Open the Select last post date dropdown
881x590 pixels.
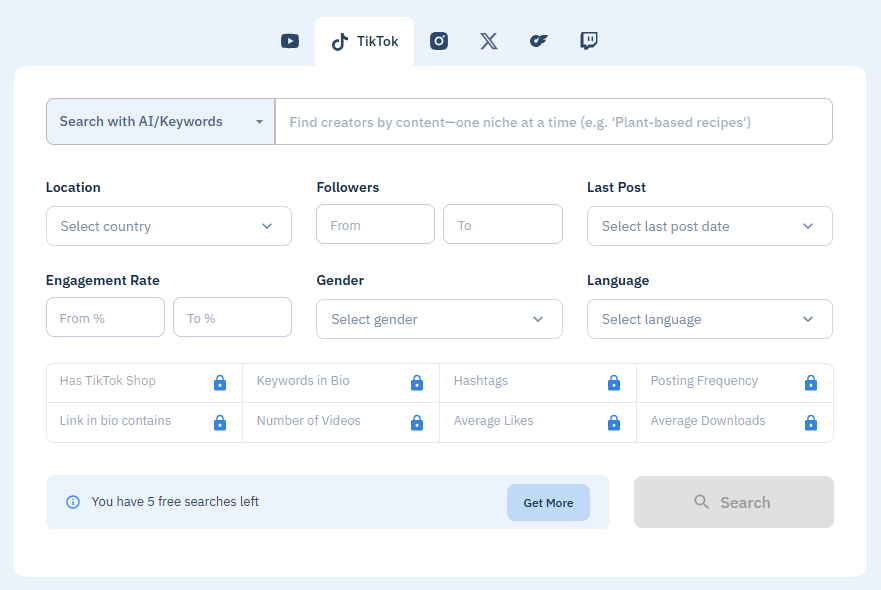click(709, 226)
